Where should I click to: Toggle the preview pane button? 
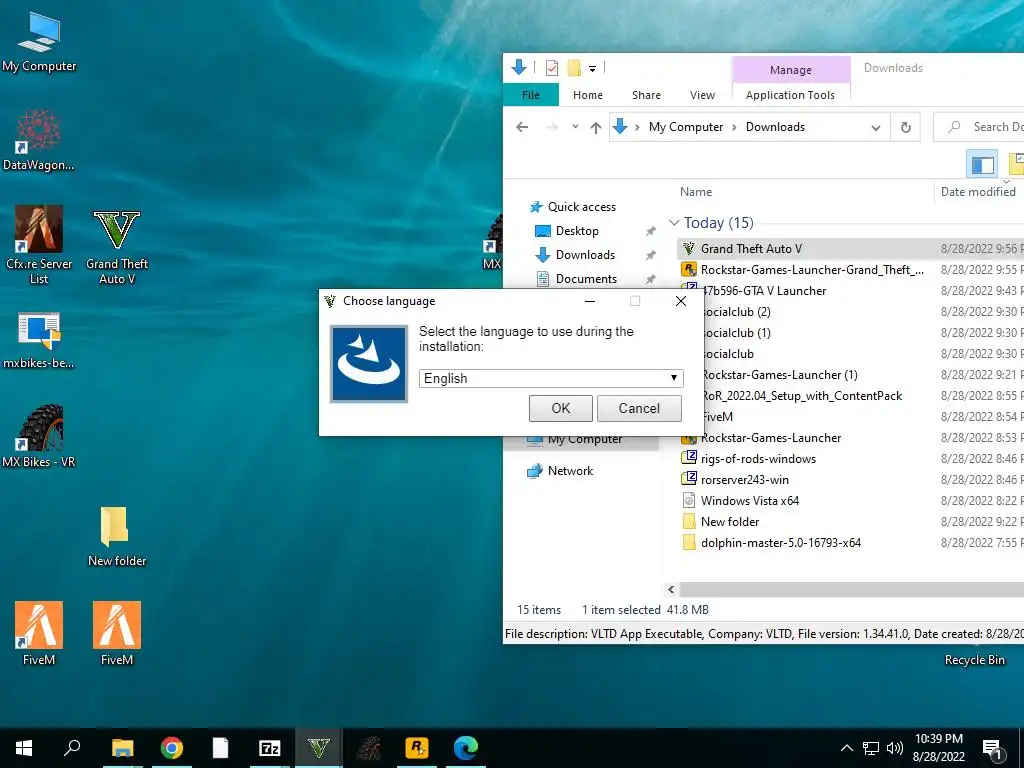pyautogui.click(x=982, y=164)
